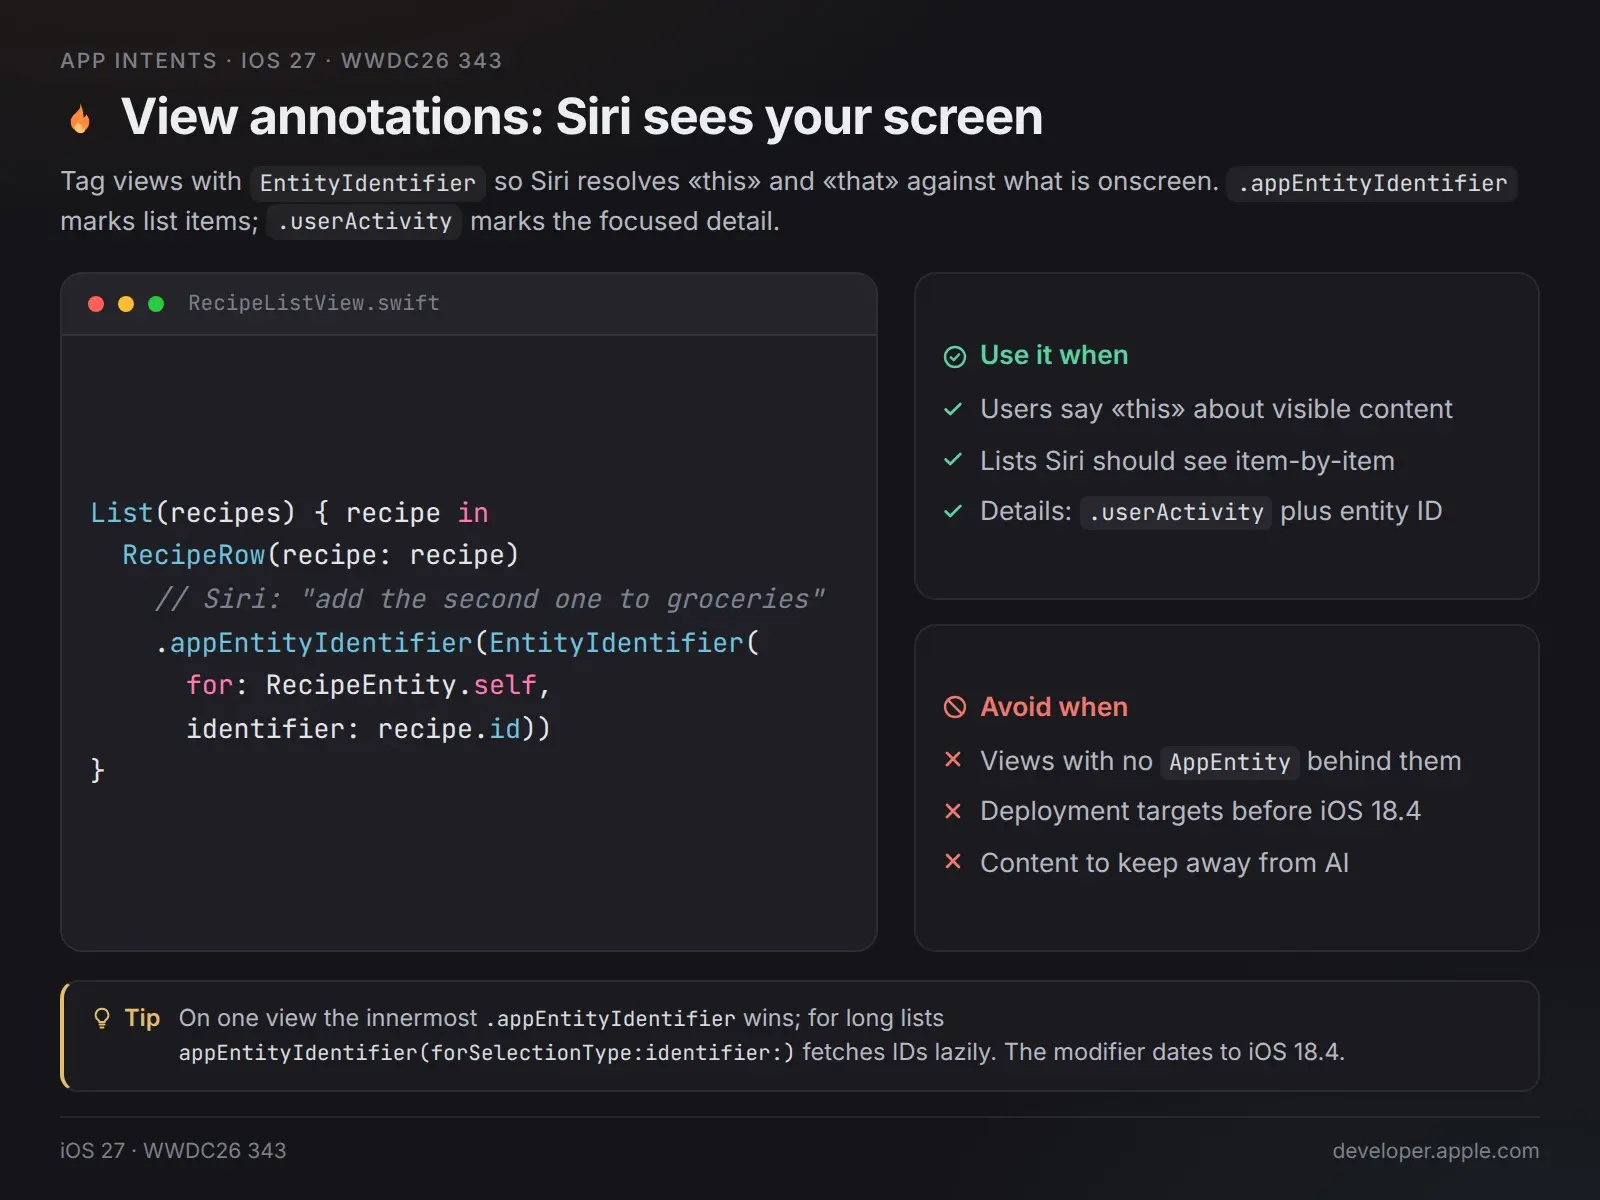This screenshot has width=1600, height=1200.
Task: Click the flame icon beside the title
Action: coord(80,119)
